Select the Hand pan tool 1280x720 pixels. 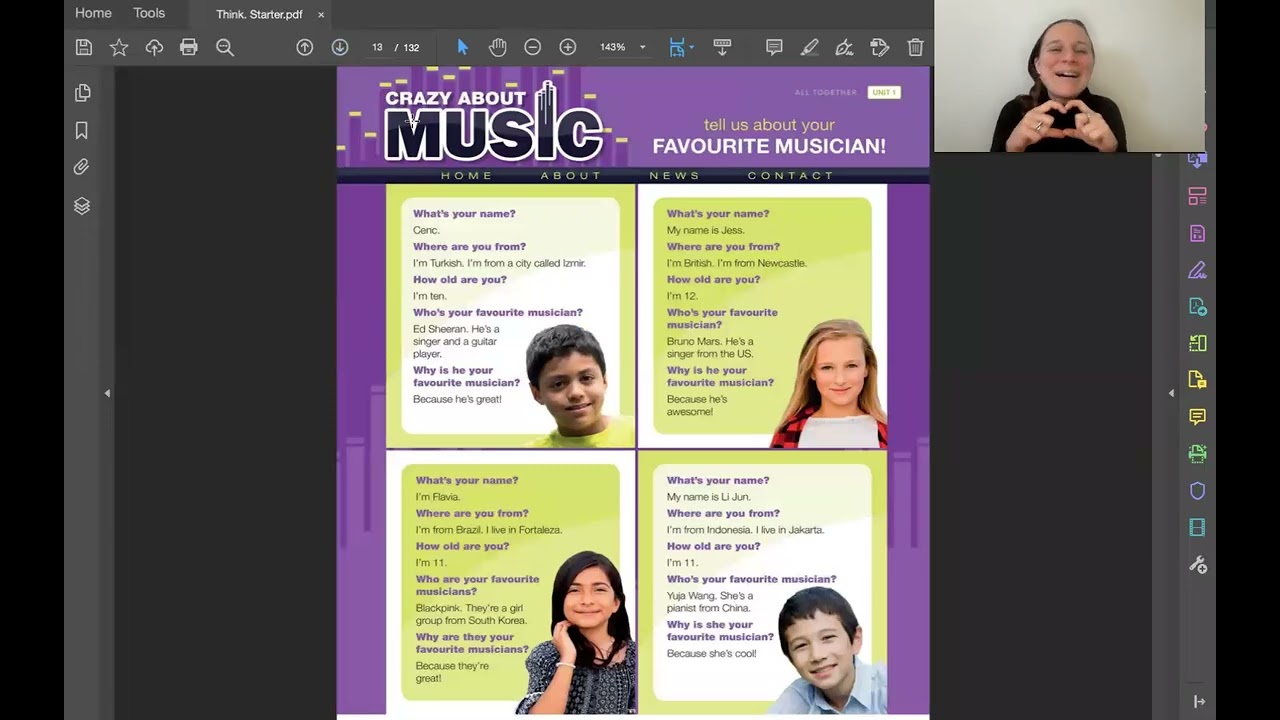498,47
